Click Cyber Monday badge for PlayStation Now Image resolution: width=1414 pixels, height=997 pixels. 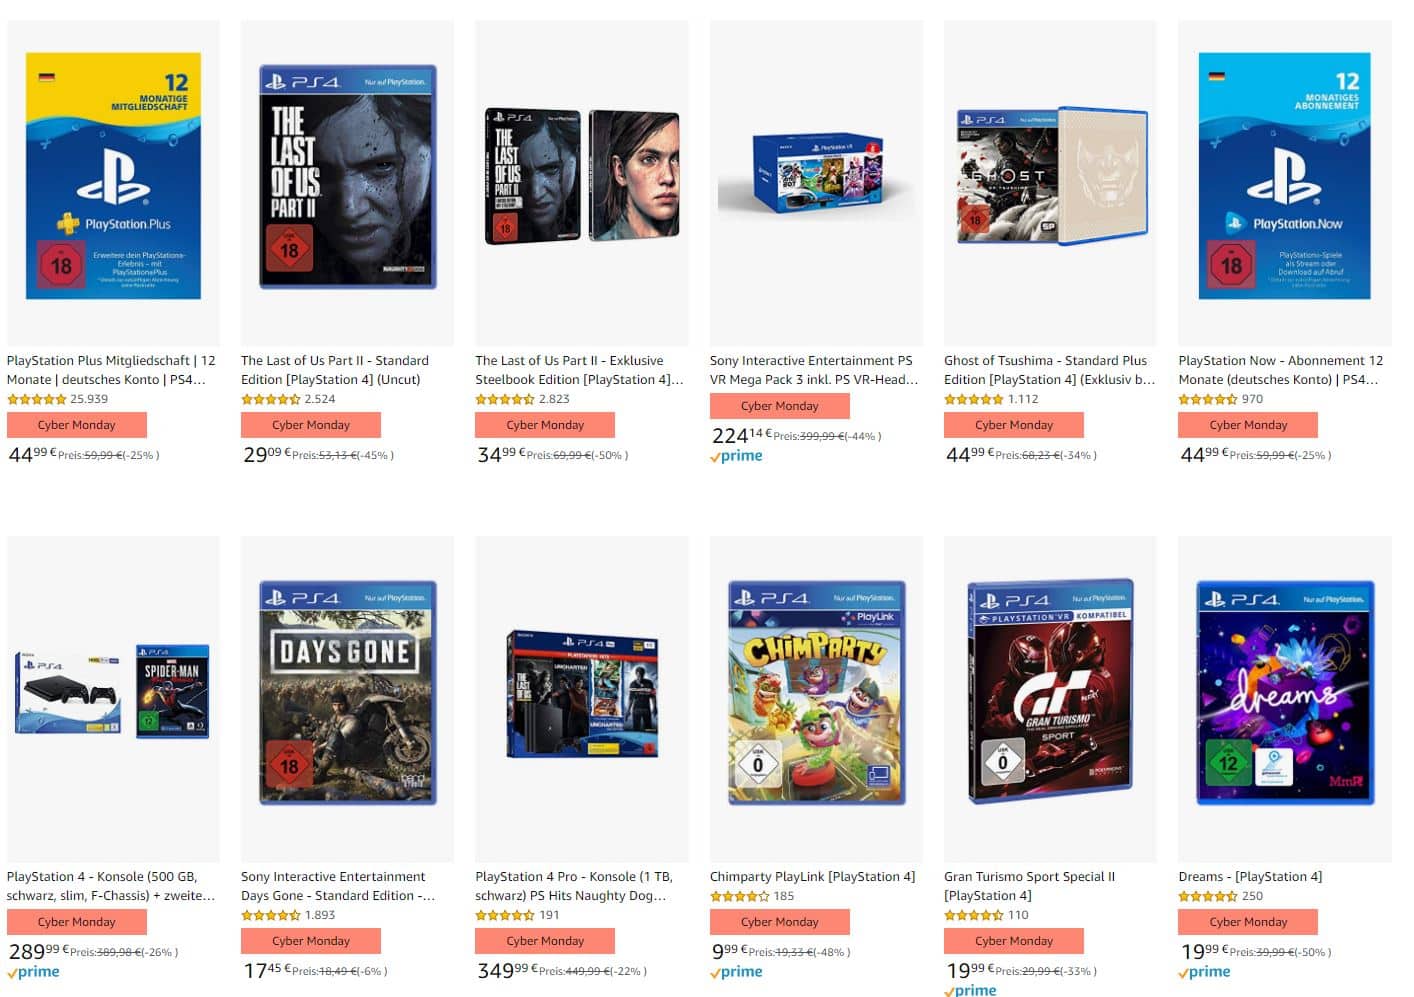pyautogui.click(x=1248, y=425)
